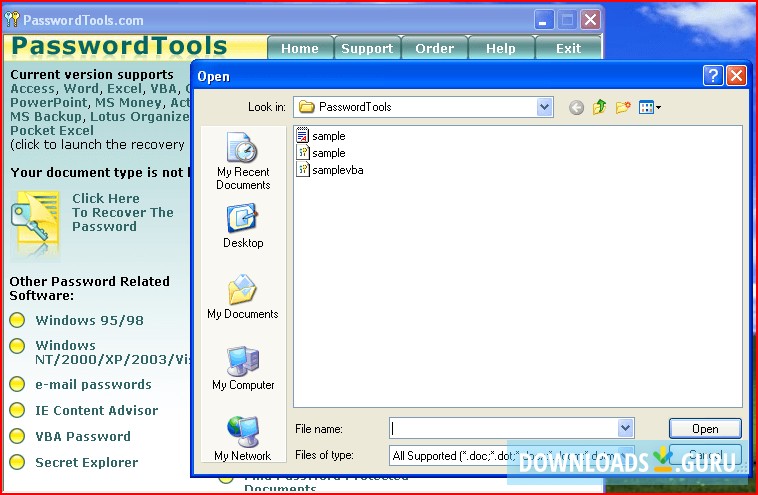Click Here To Recover The Password link

[123, 213]
